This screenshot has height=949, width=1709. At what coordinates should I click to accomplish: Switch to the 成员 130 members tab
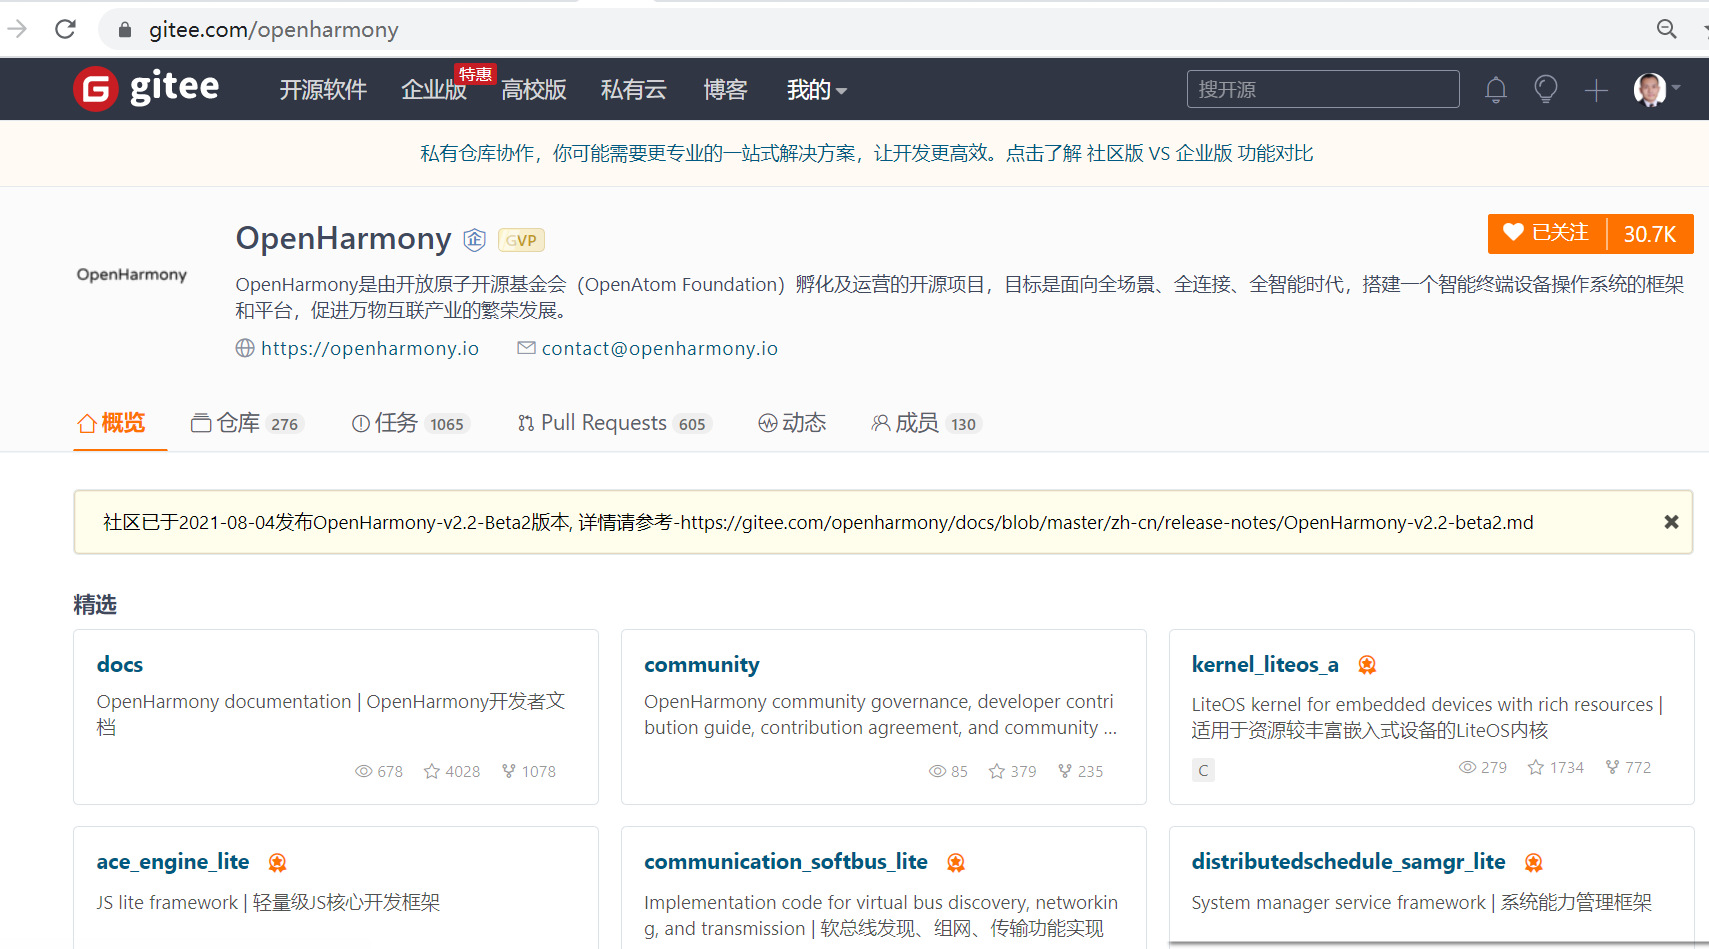[926, 423]
